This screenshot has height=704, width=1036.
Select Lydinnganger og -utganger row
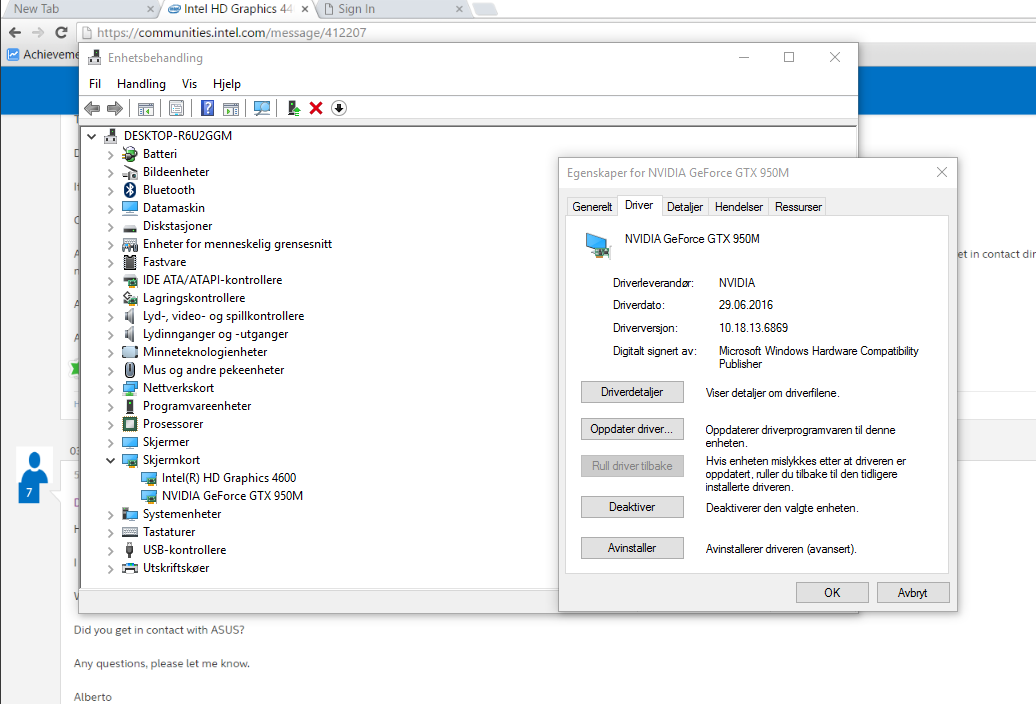point(215,334)
